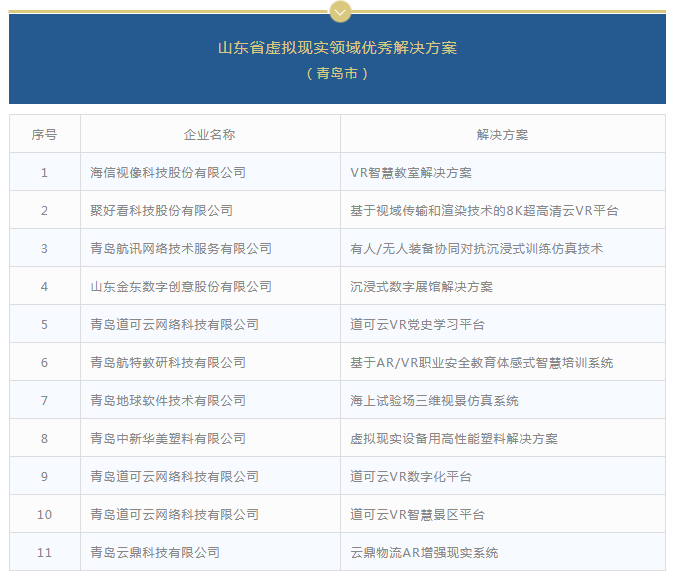Click the 序号 column header

tap(44, 134)
